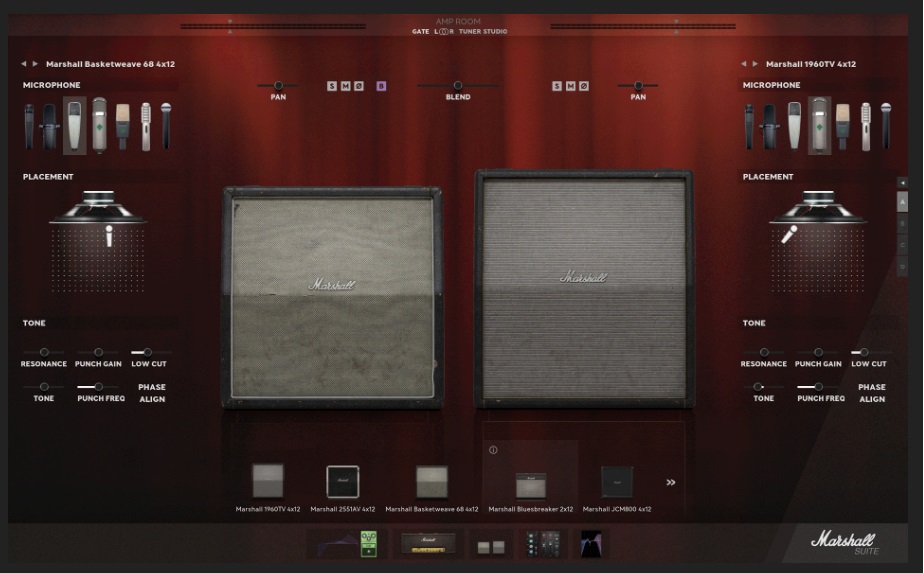
Task: Click the right Low Cut slider
Action: [870, 352]
